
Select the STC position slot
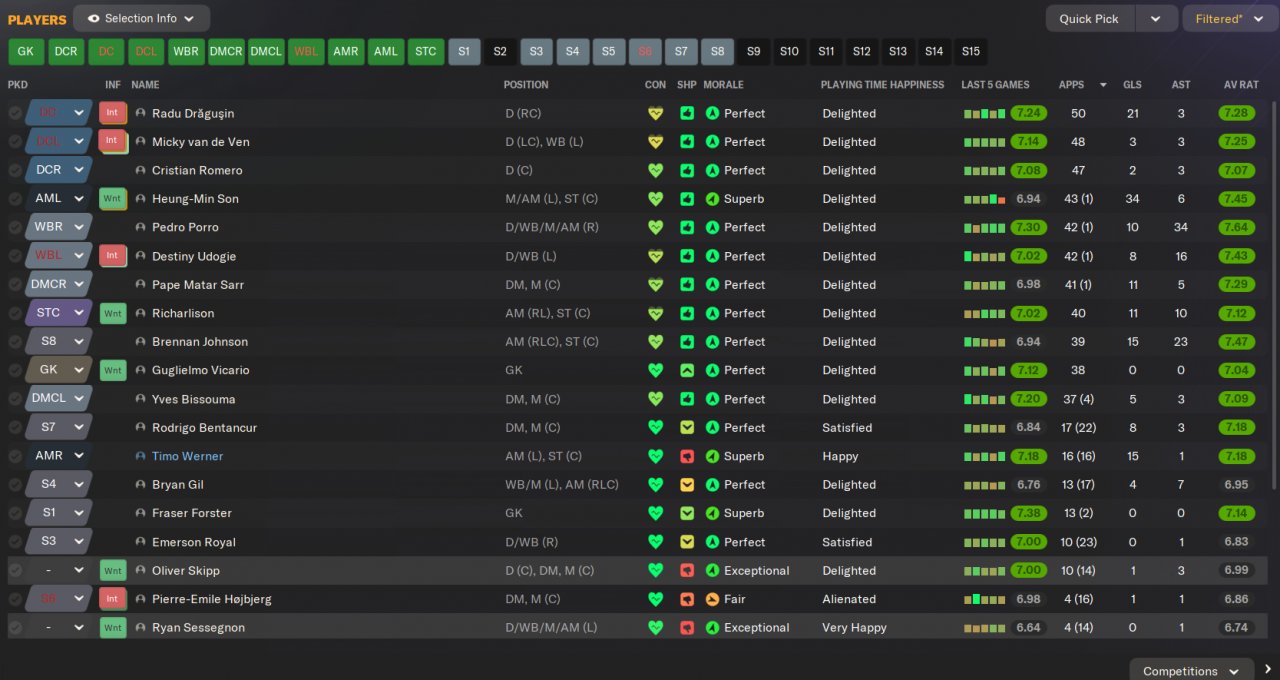tap(426, 52)
